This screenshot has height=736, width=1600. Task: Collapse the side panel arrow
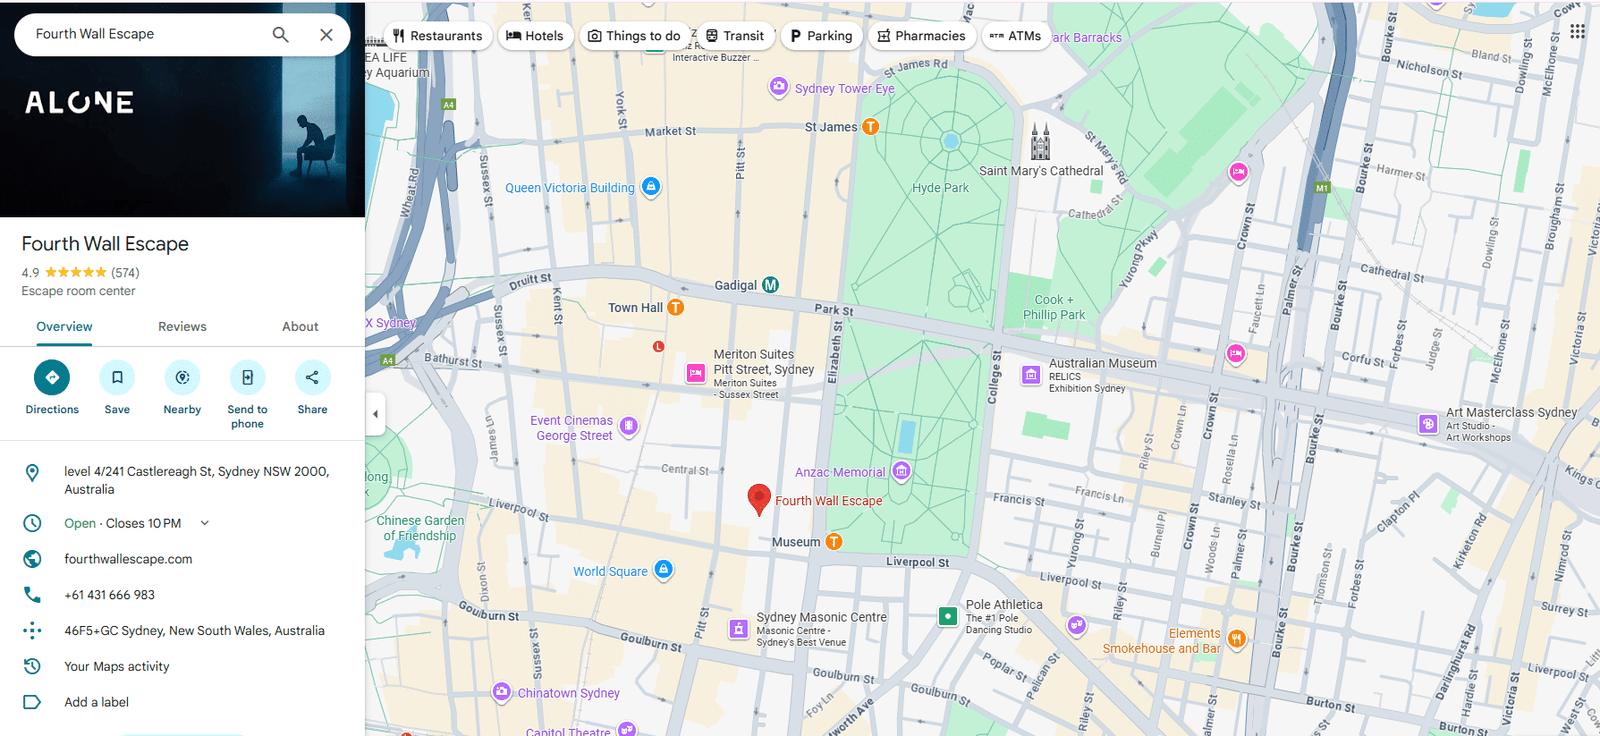click(375, 414)
